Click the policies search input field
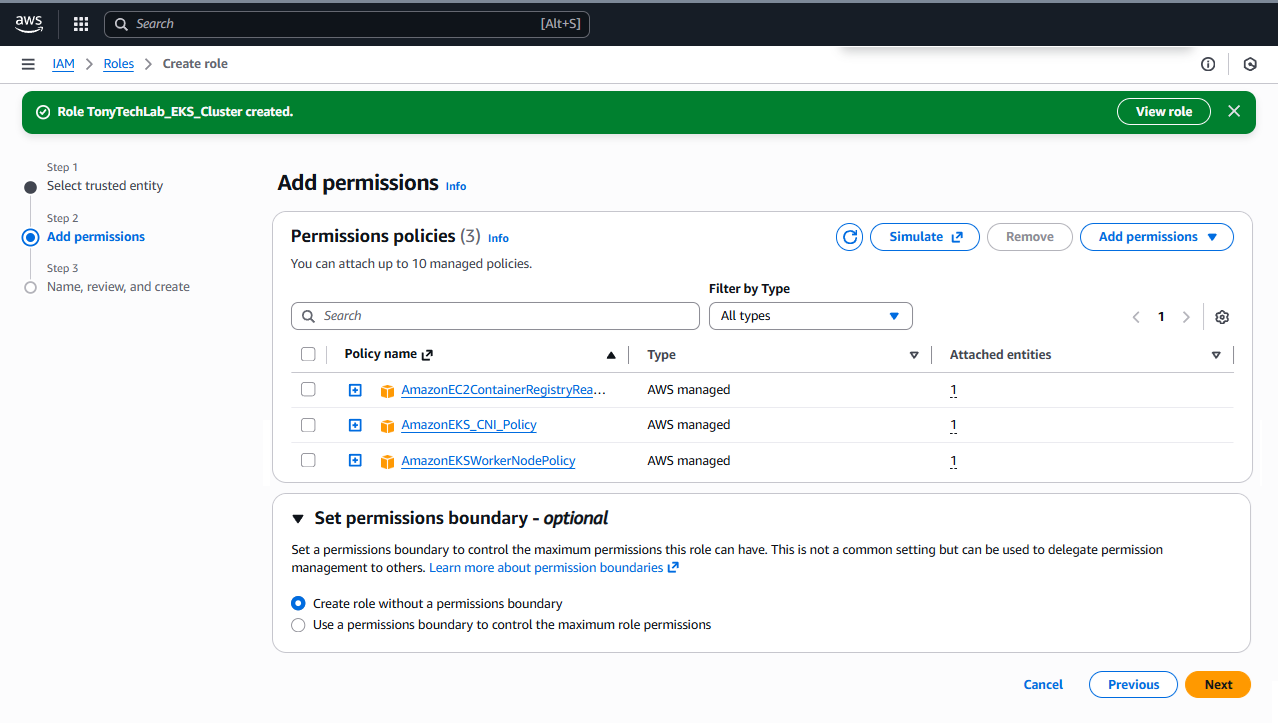Image resolution: width=1278 pixels, height=723 pixels. click(x=495, y=316)
